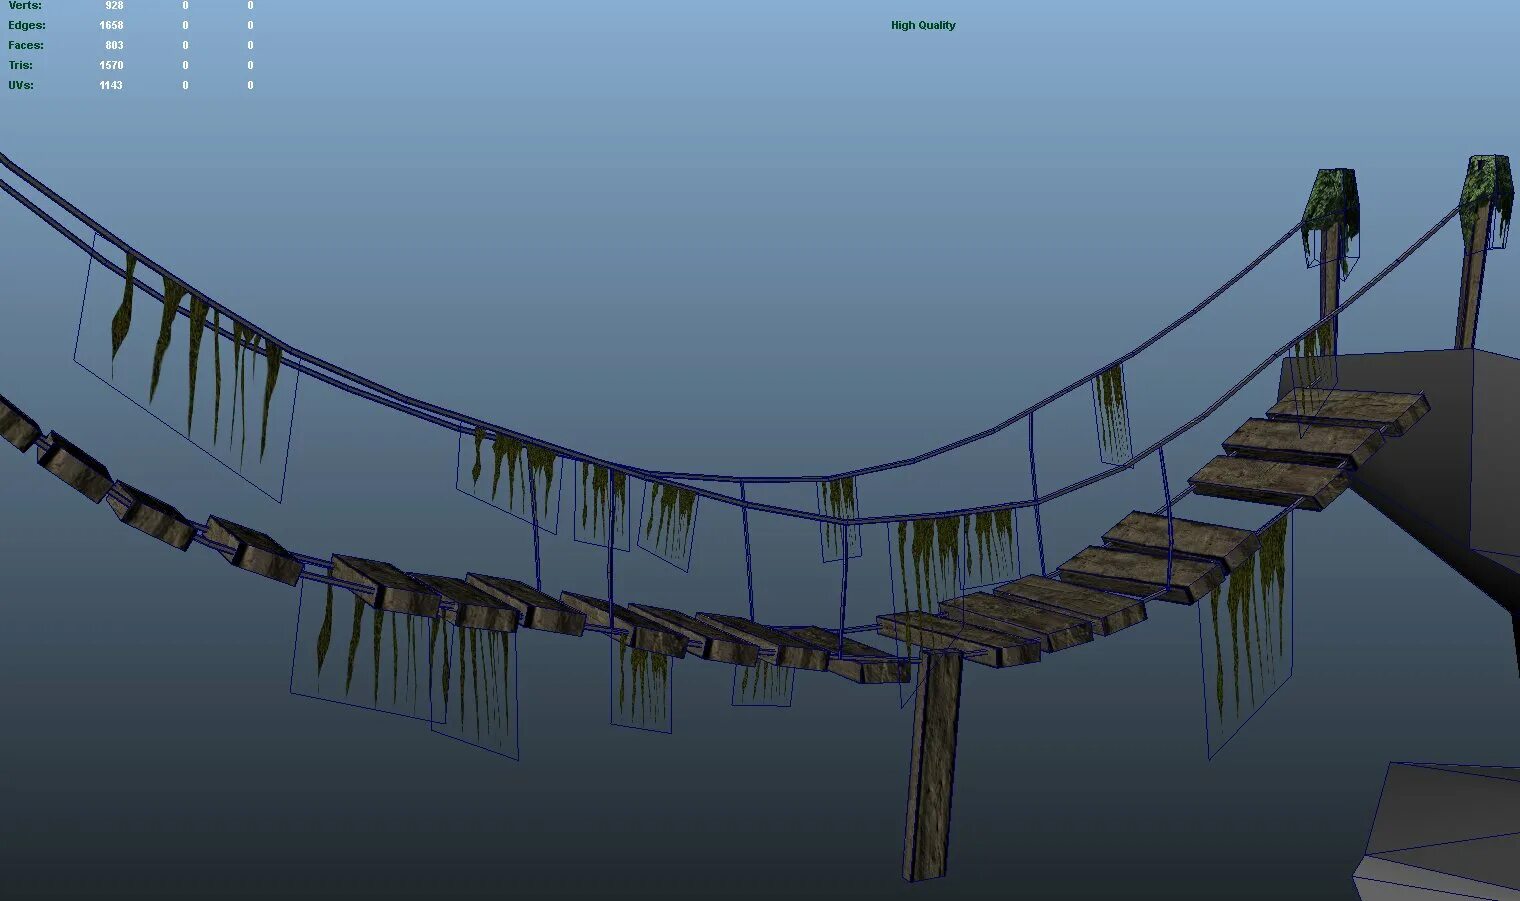Click the face count value 803
Viewport: 1520px width, 901px height.
[x=114, y=45]
